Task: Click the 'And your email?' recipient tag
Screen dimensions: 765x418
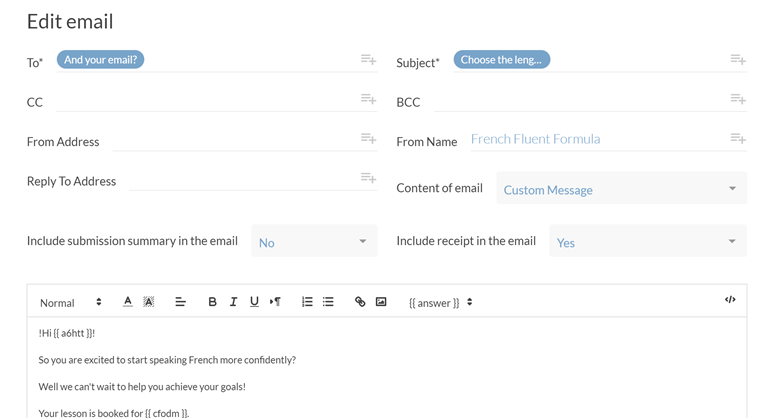Action: coord(101,60)
